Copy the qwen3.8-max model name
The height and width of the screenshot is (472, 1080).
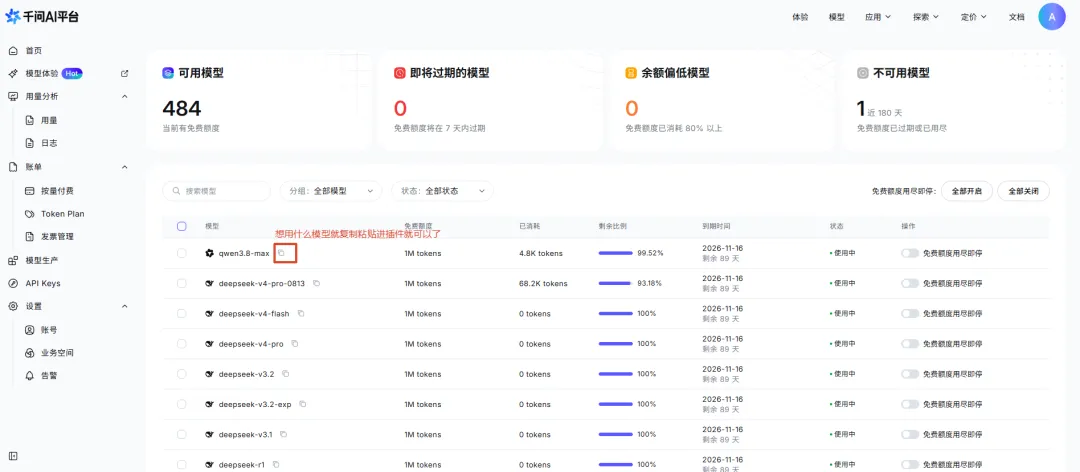point(281,253)
